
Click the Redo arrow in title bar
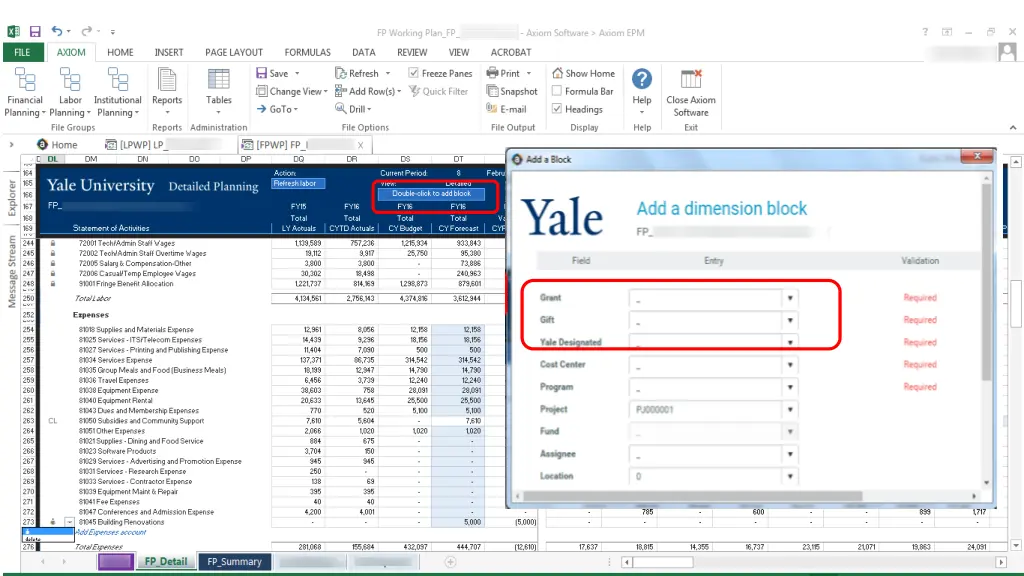86,31
